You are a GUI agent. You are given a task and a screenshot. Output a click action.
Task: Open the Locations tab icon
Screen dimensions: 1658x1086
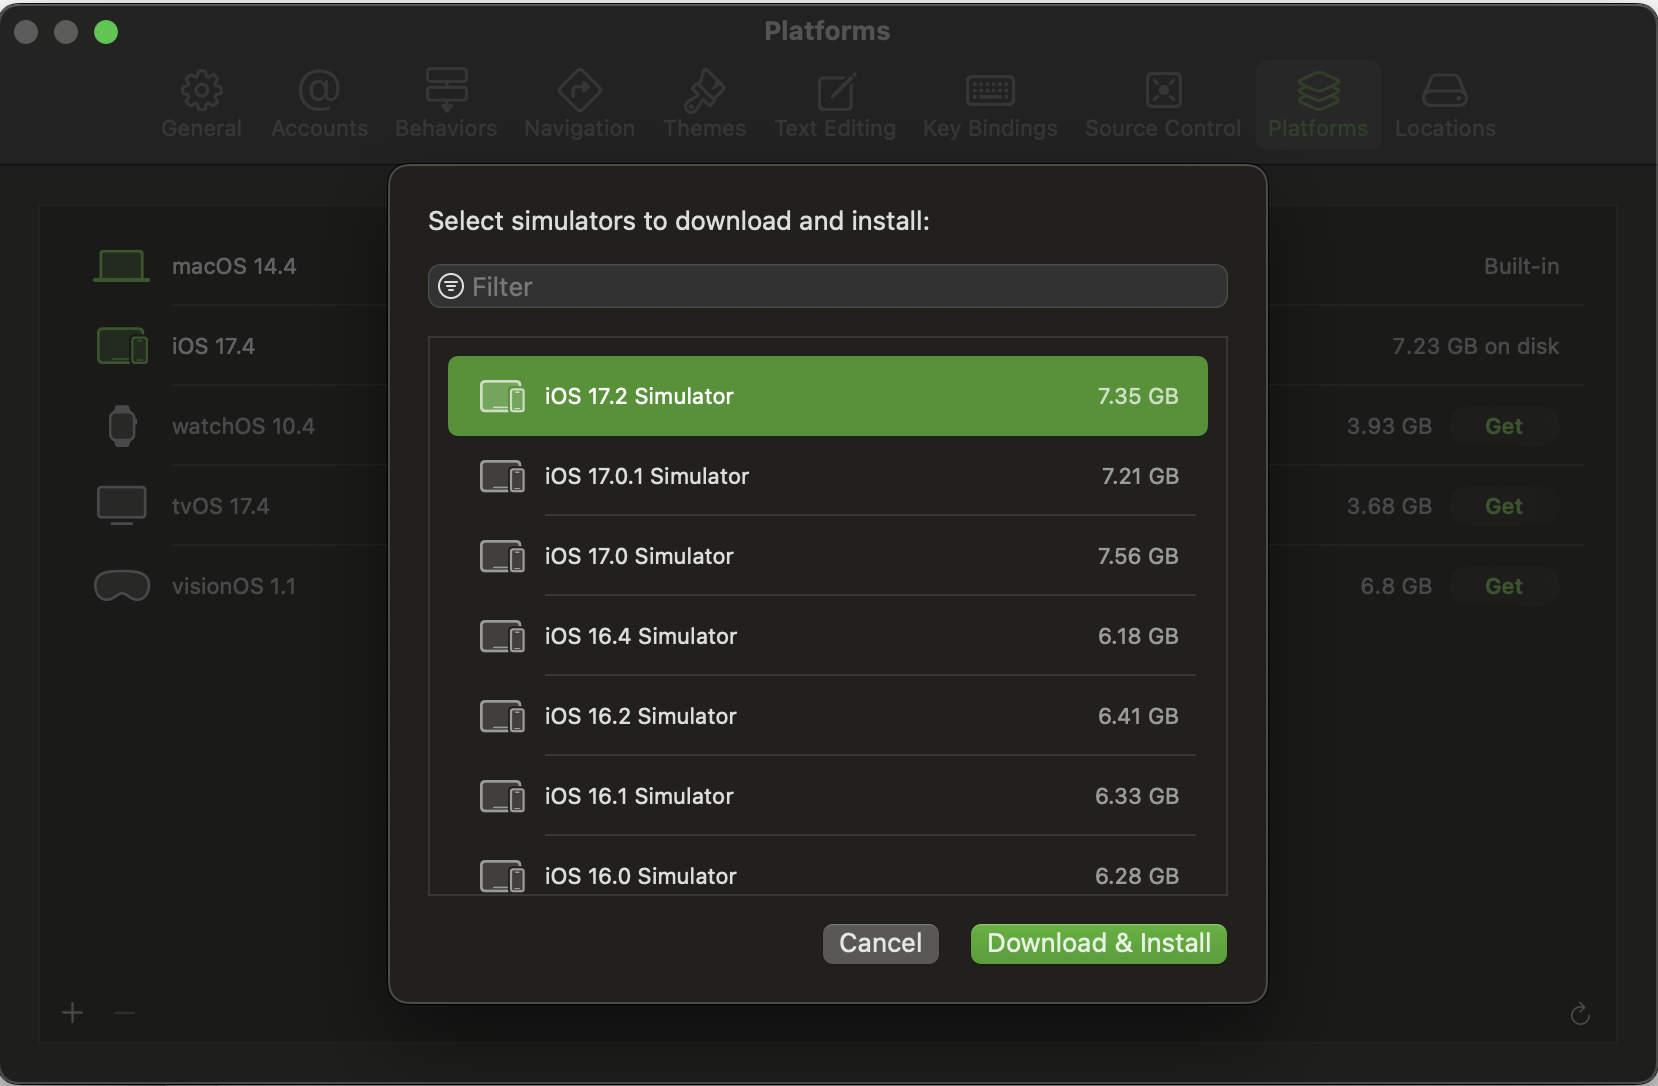pos(1445,90)
